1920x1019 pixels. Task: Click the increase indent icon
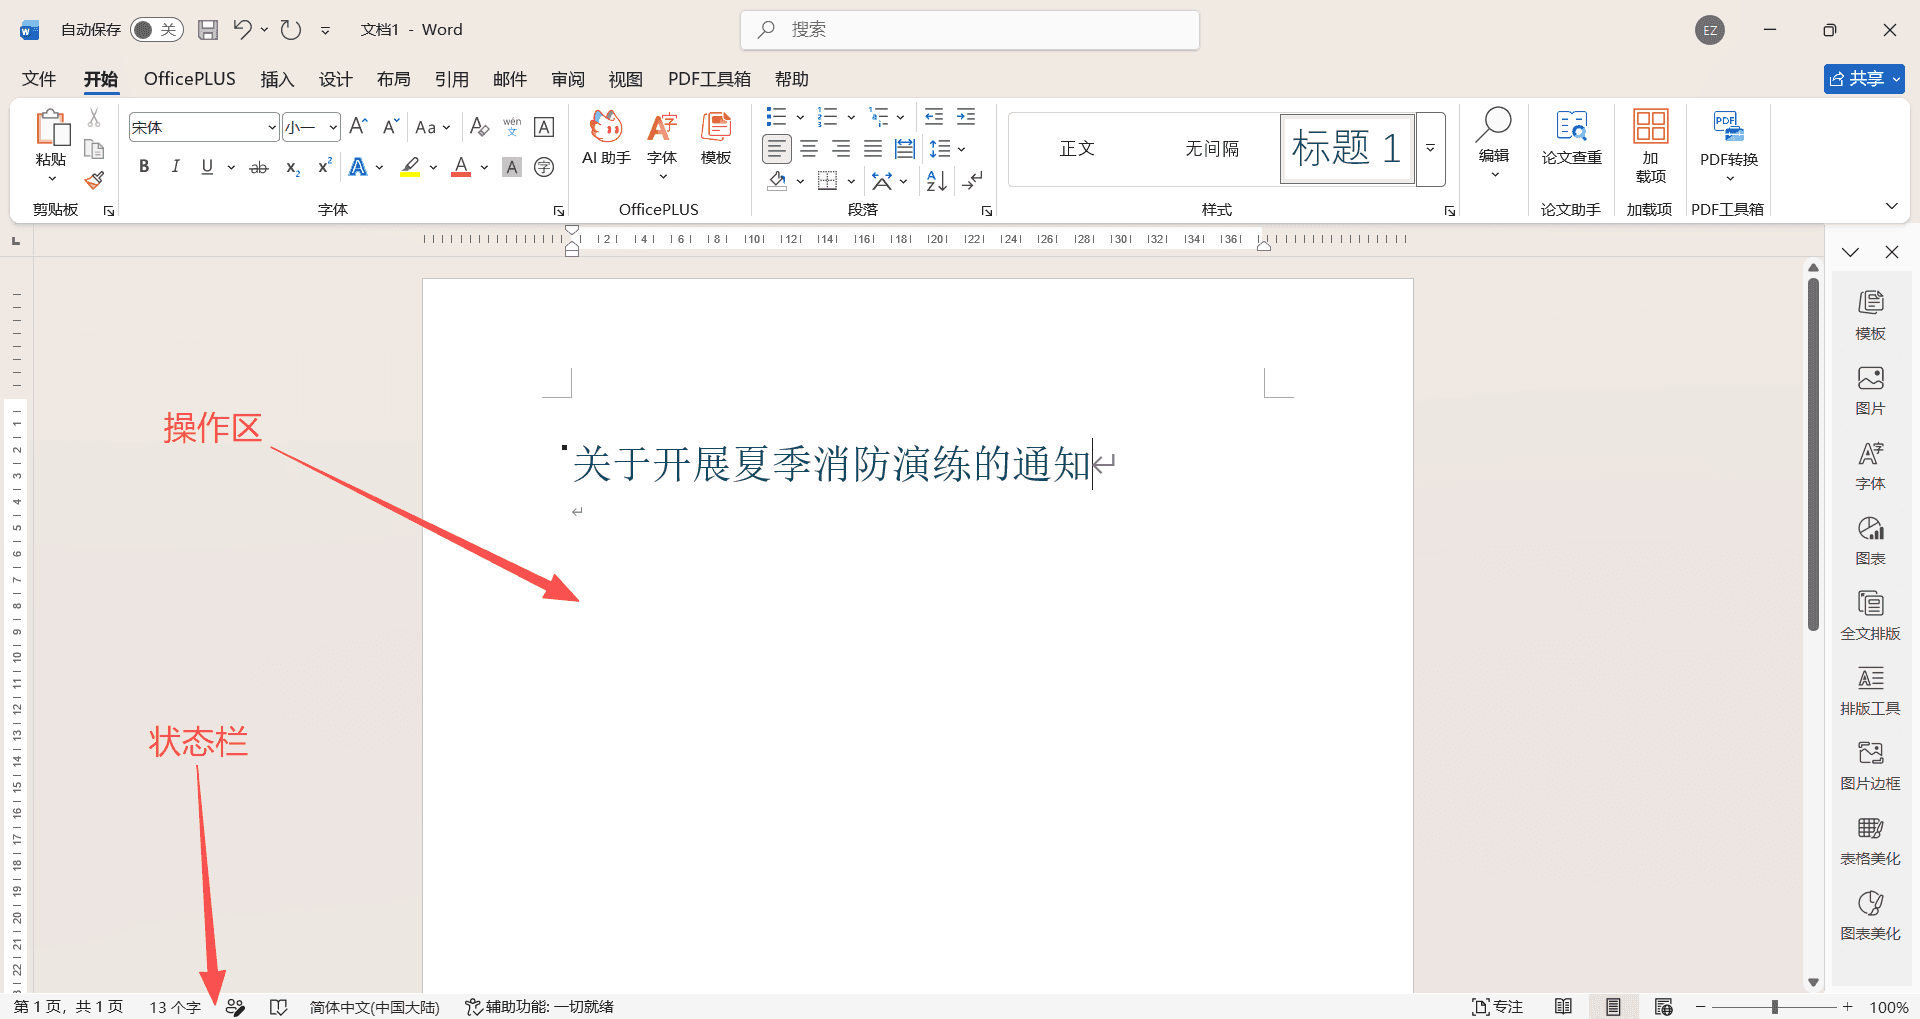point(966,117)
